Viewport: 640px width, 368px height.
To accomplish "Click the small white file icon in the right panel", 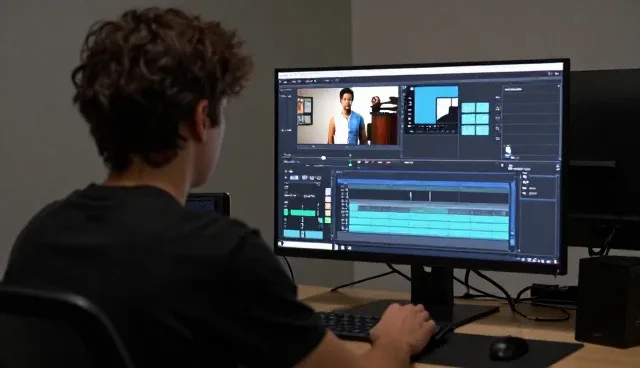I will (508, 149).
